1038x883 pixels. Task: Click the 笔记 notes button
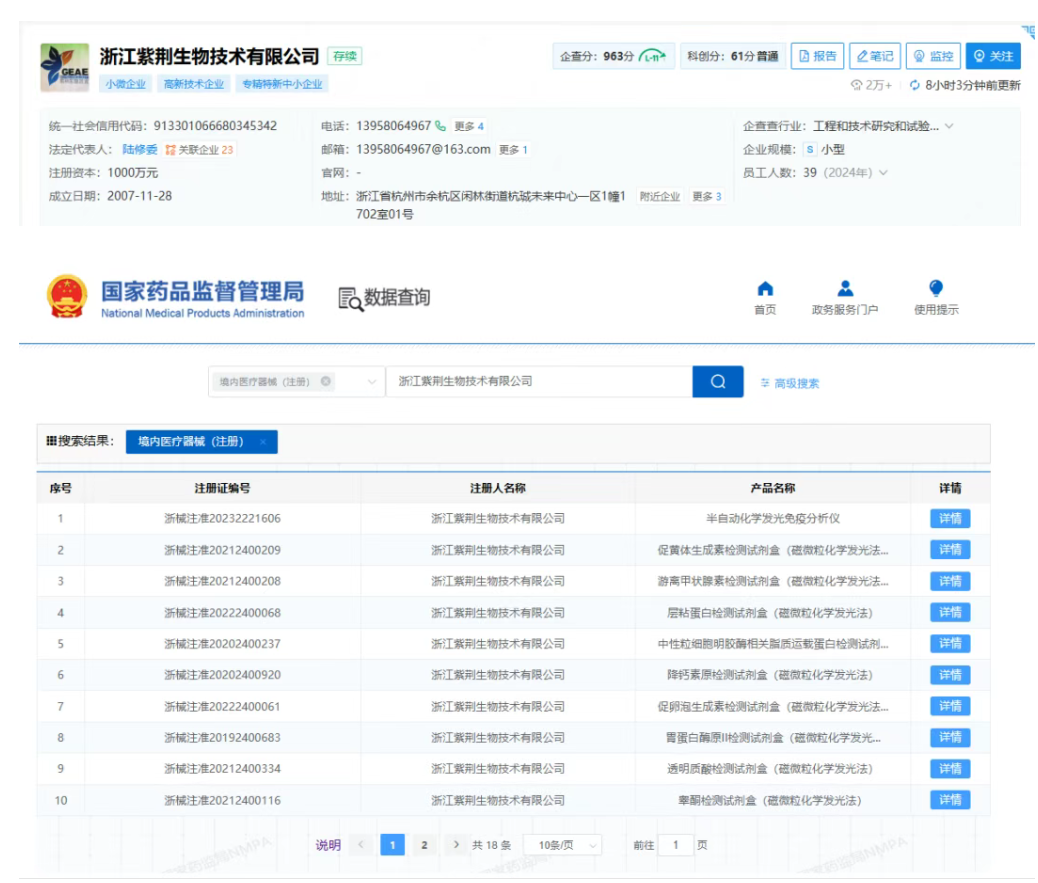coord(875,56)
